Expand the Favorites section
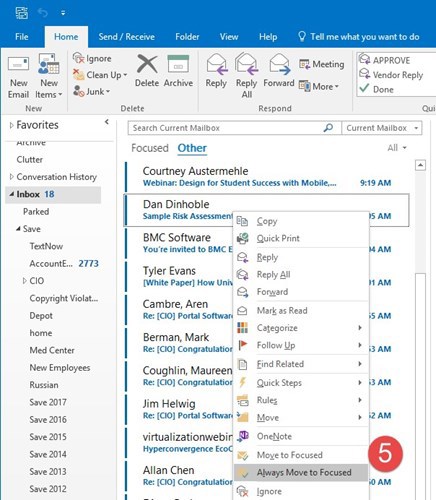Image resolution: width=436 pixels, height=500 pixels. tap(11, 125)
